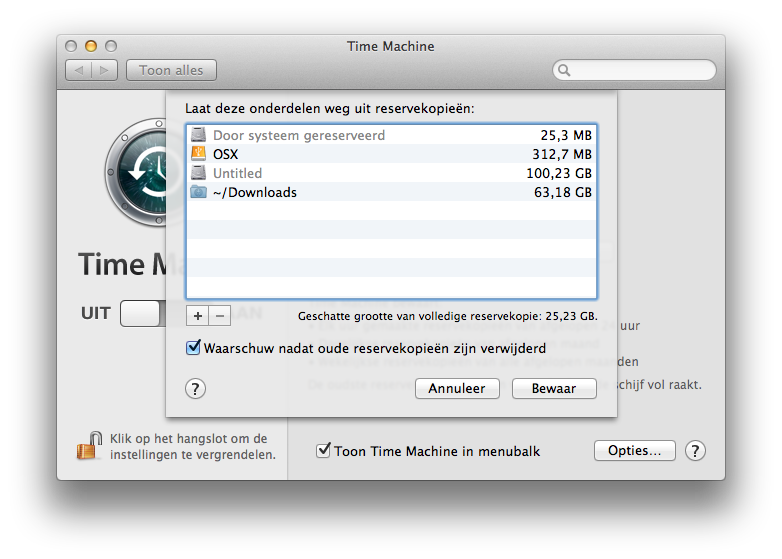The height and width of the screenshot is (559, 782).
Task: Click the padlock icon to lock settings
Action: click(x=90, y=446)
